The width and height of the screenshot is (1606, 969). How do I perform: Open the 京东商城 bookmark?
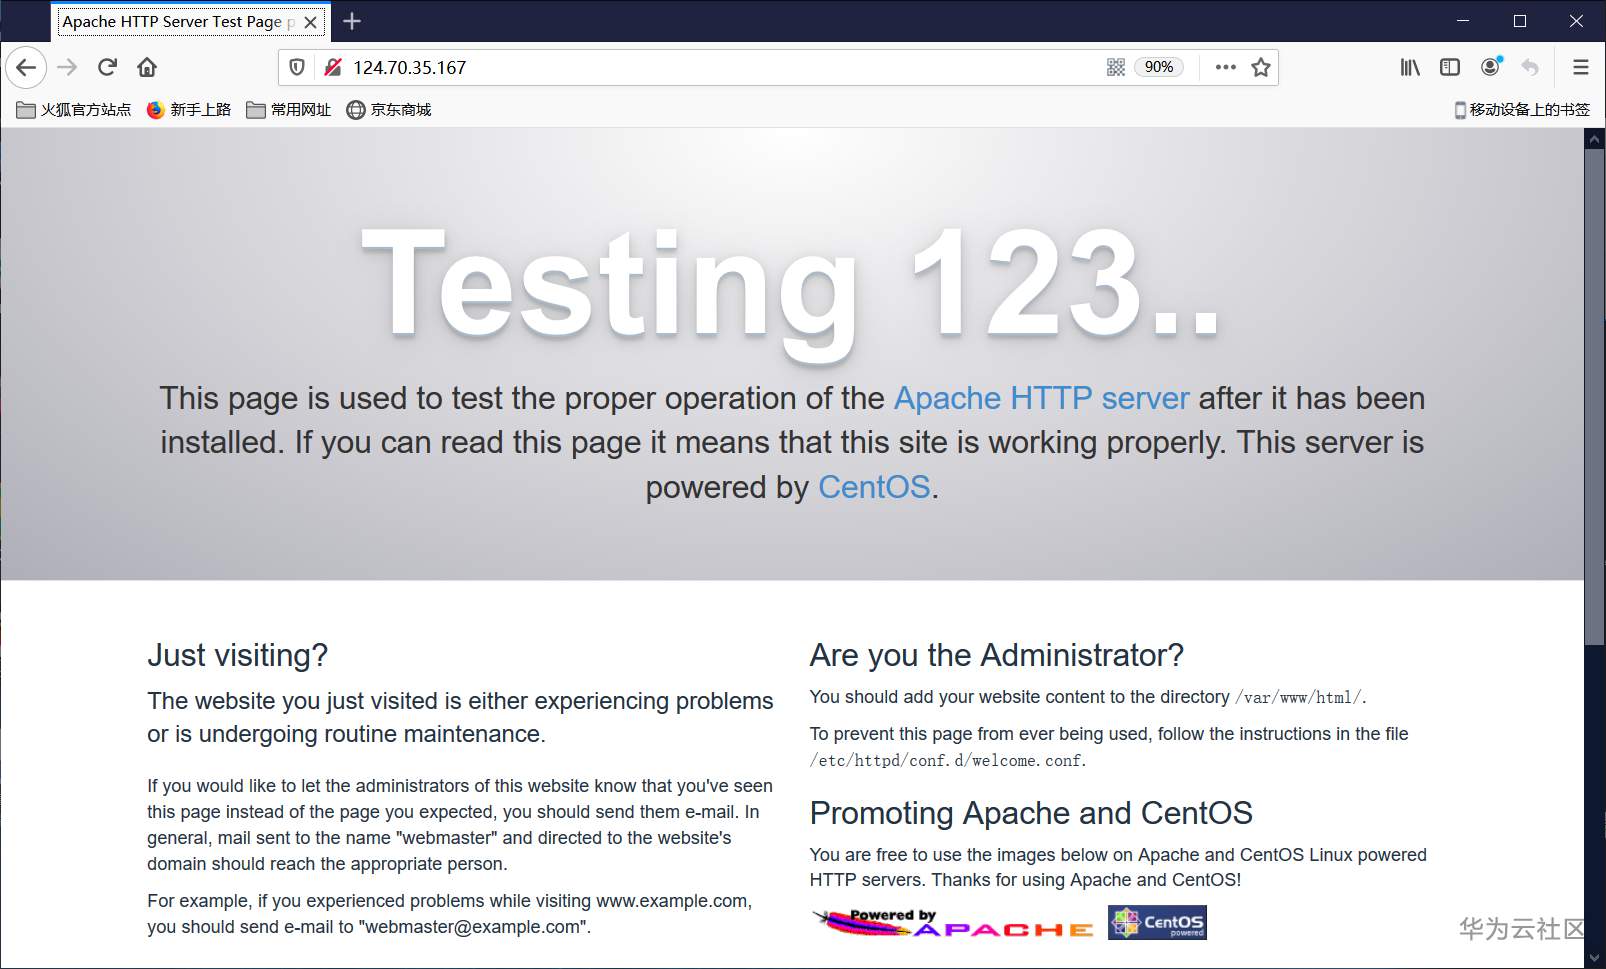tap(389, 110)
